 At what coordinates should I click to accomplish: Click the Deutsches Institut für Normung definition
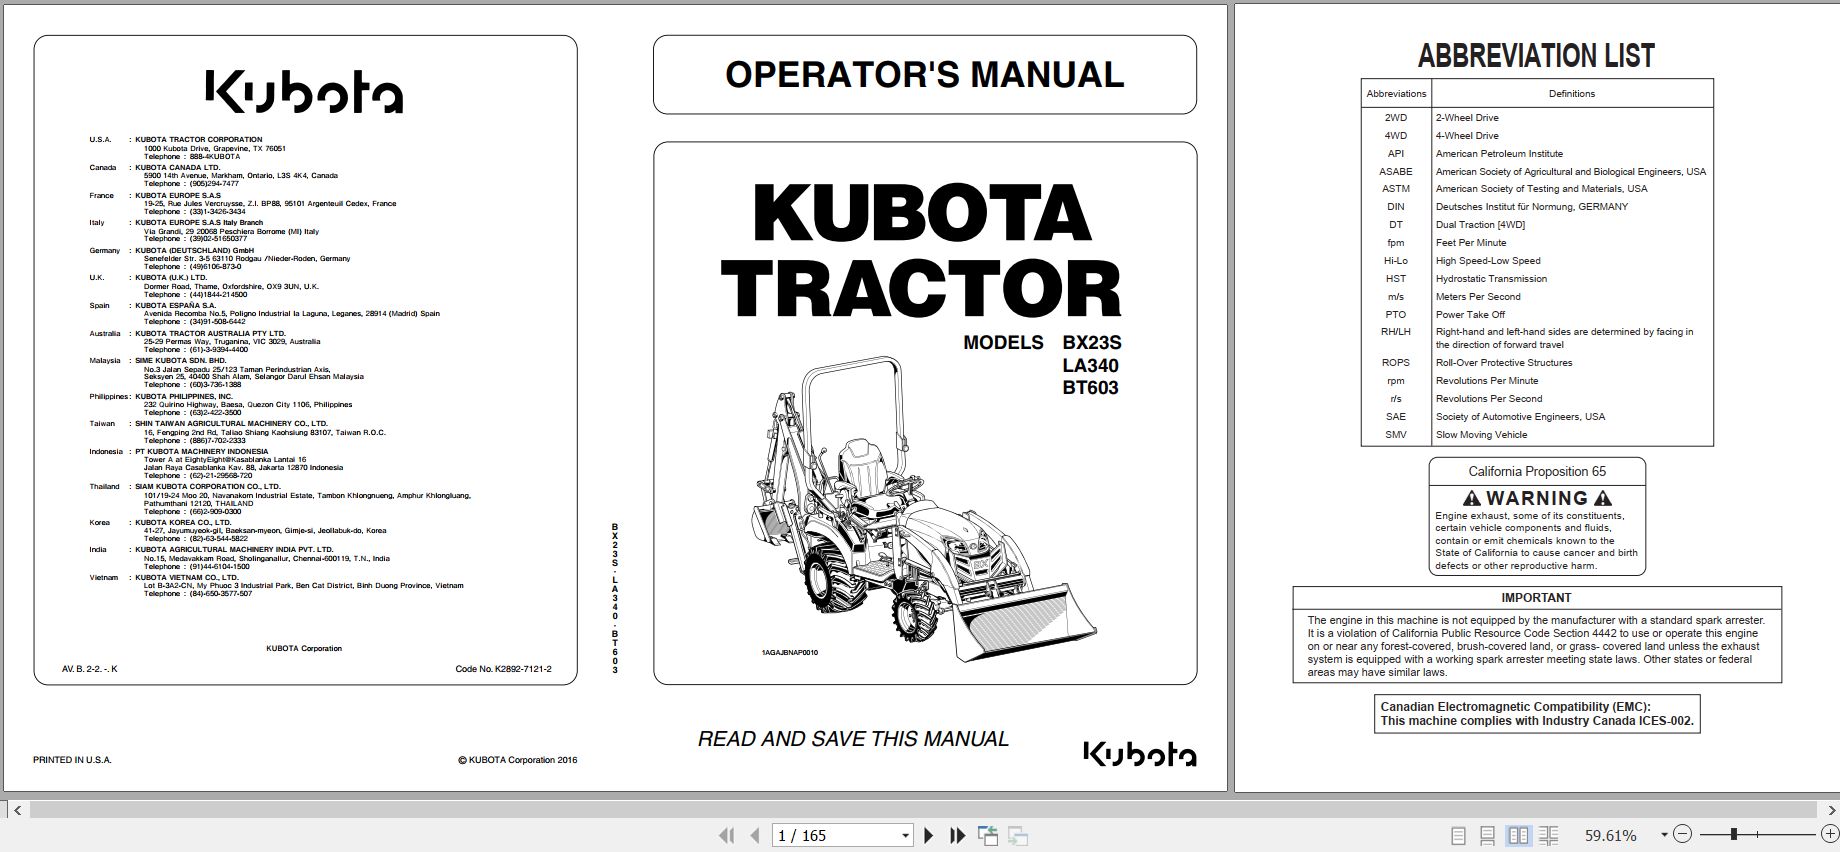pyautogui.click(x=1532, y=207)
